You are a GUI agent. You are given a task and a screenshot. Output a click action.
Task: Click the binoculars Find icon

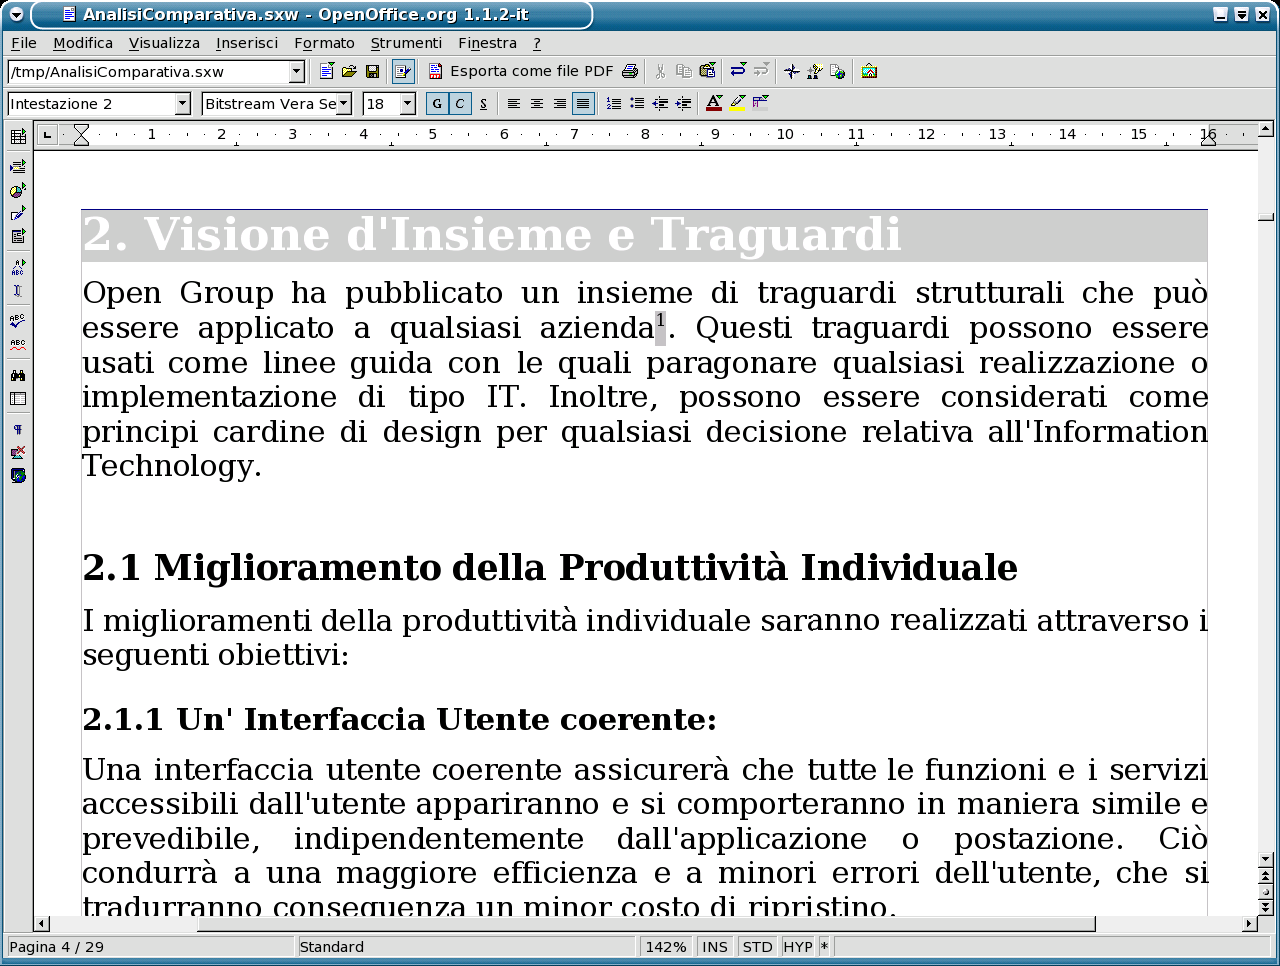pos(17,375)
